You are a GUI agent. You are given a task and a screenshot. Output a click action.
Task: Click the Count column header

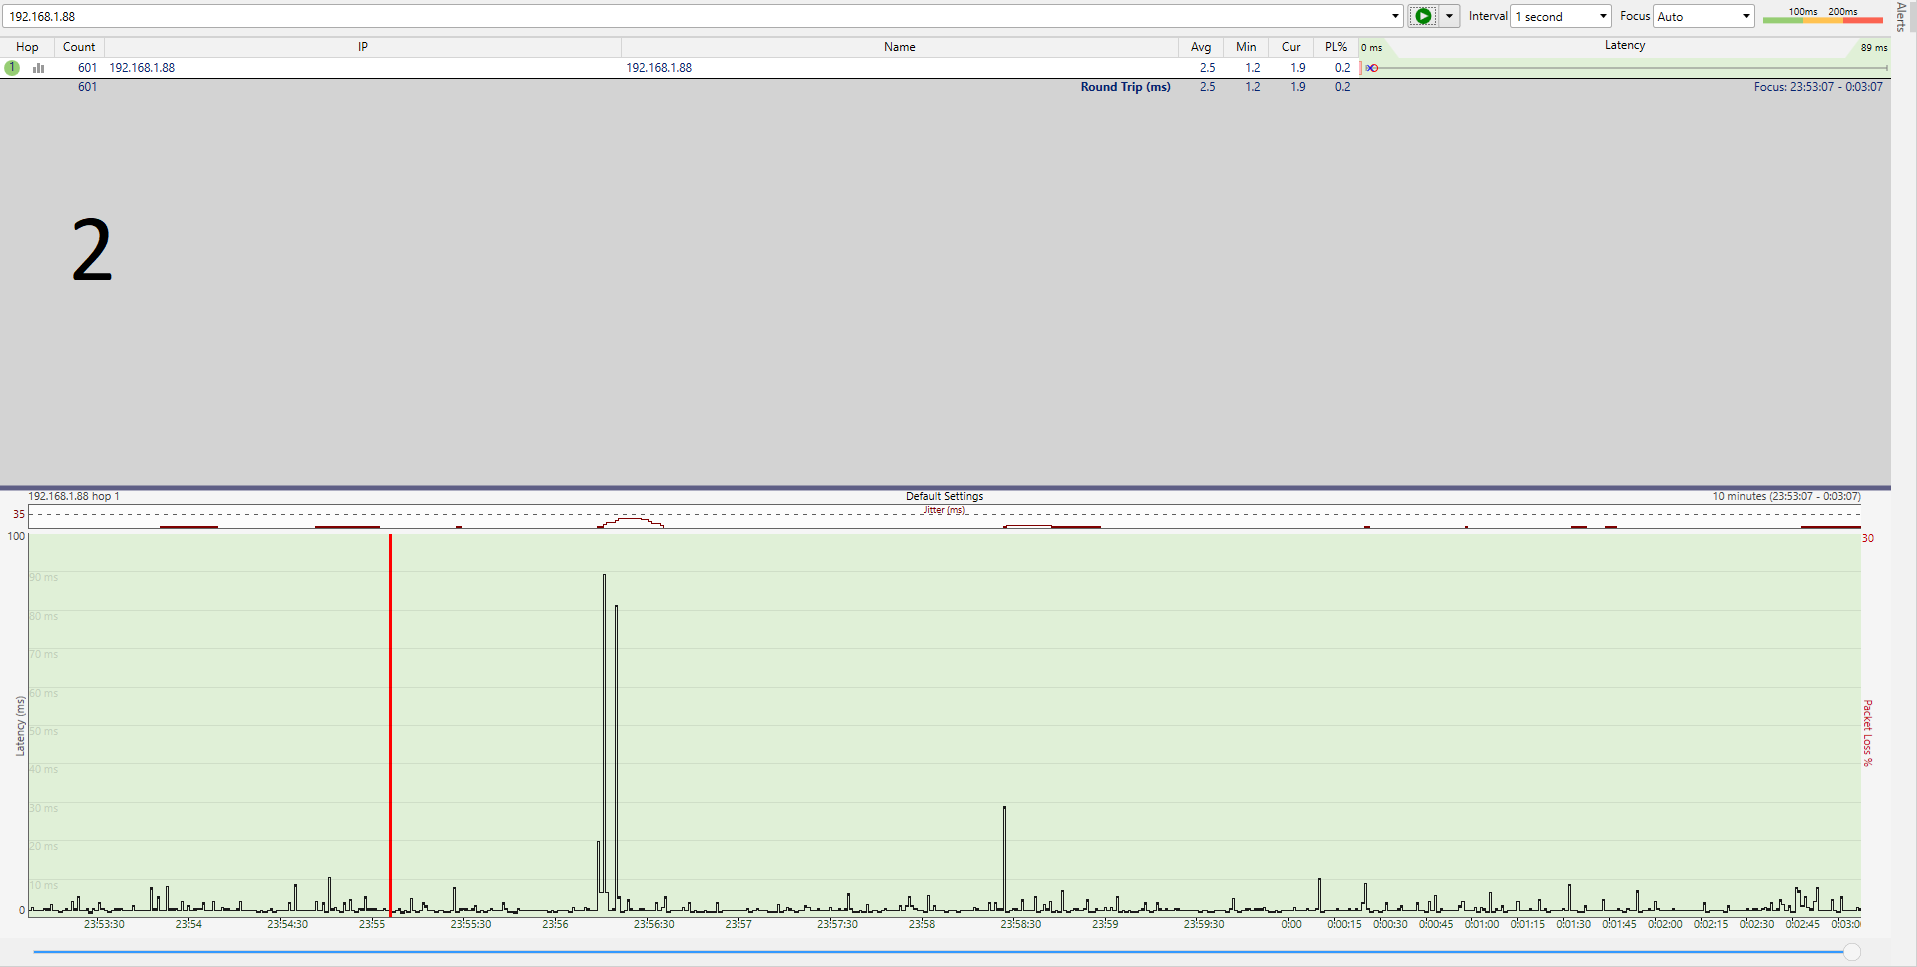[79, 47]
